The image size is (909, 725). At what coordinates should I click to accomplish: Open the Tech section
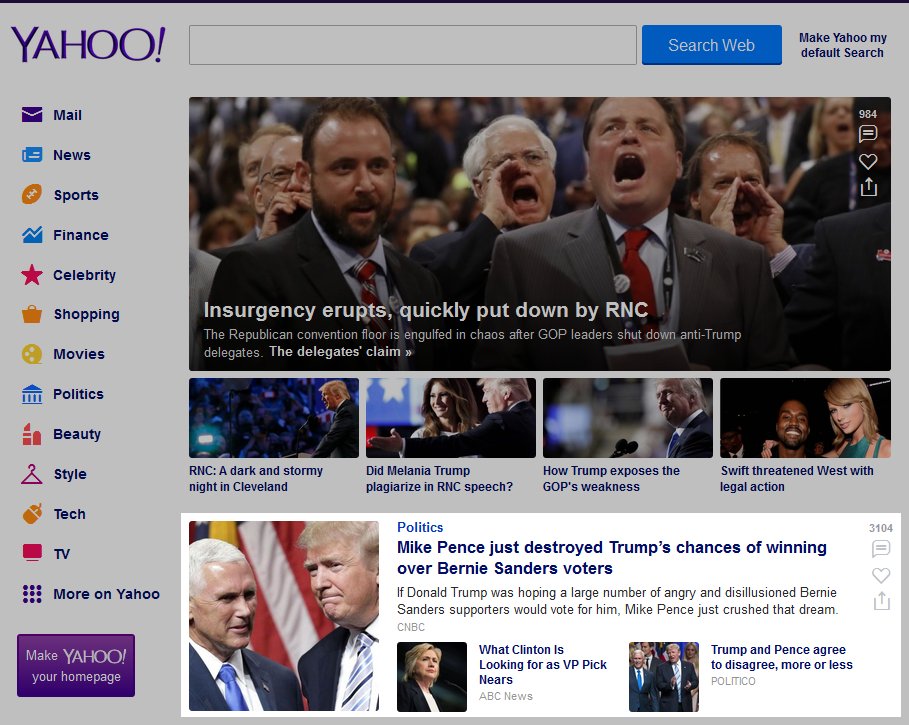(70, 513)
